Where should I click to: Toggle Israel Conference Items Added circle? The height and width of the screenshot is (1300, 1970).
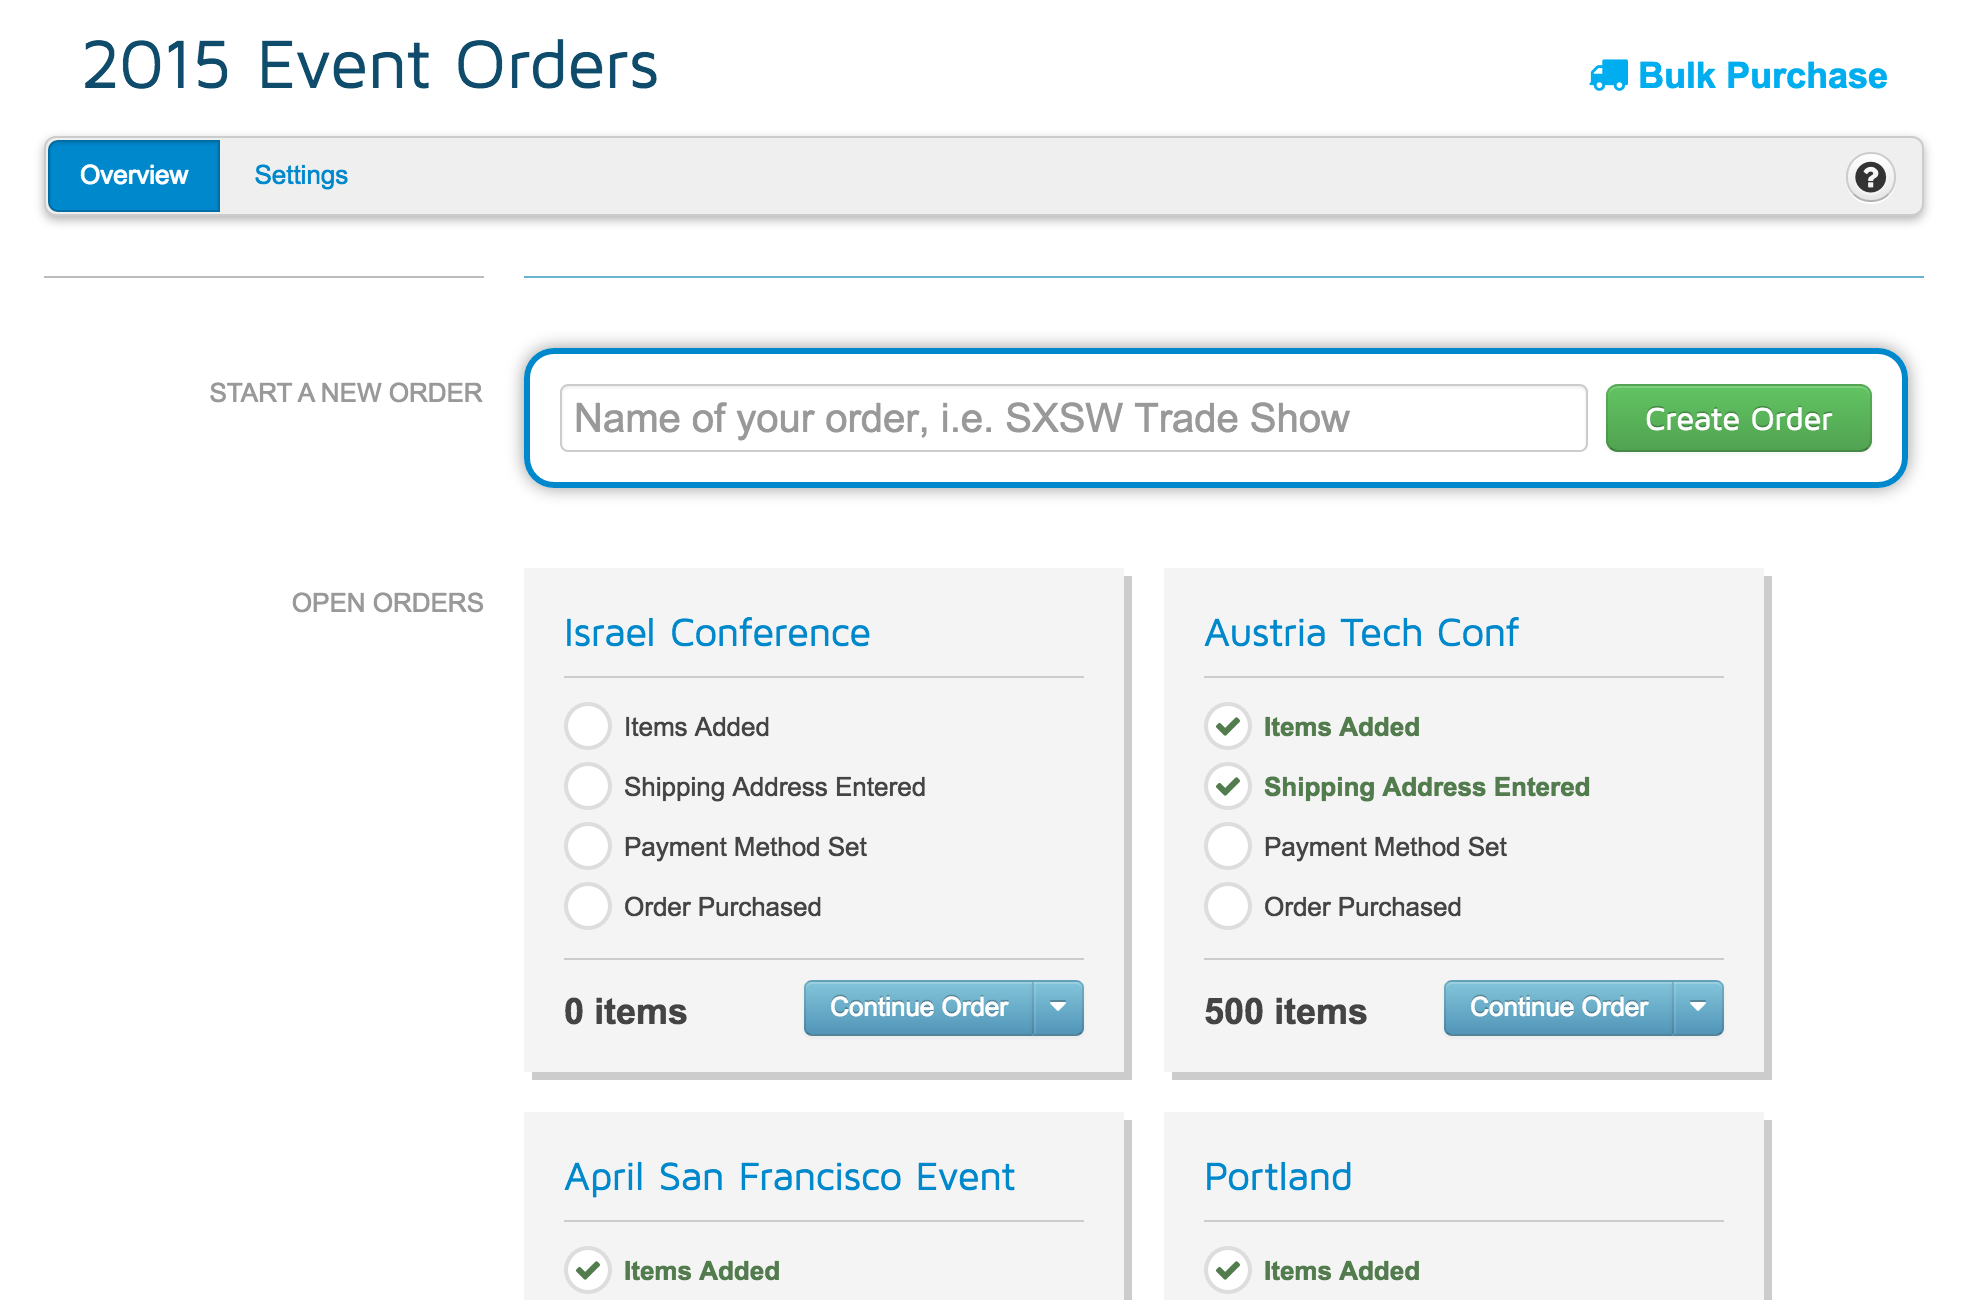(x=587, y=727)
